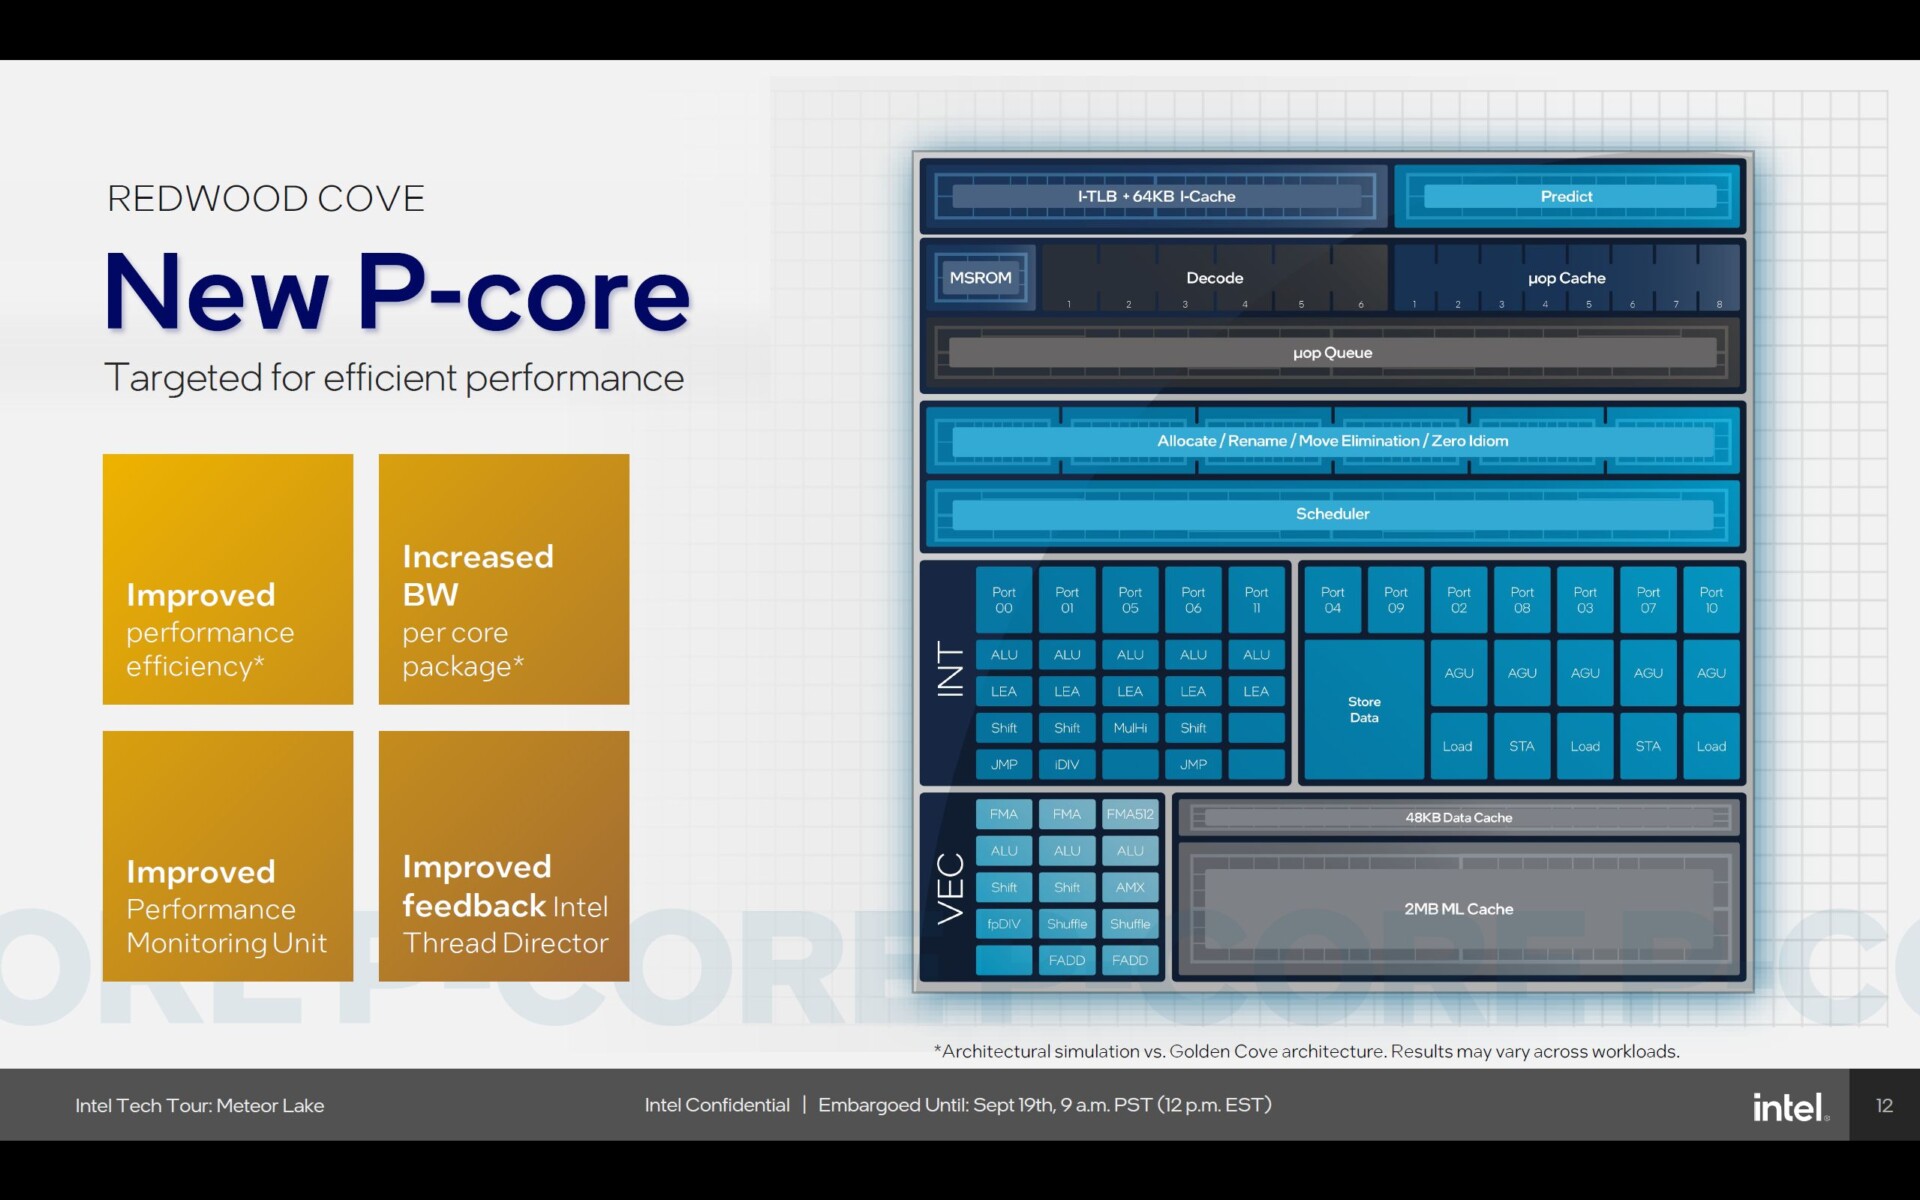Viewport: 1920px width, 1200px height.
Task: Click the architectural simulation footnote text
Action: click(1306, 1052)
